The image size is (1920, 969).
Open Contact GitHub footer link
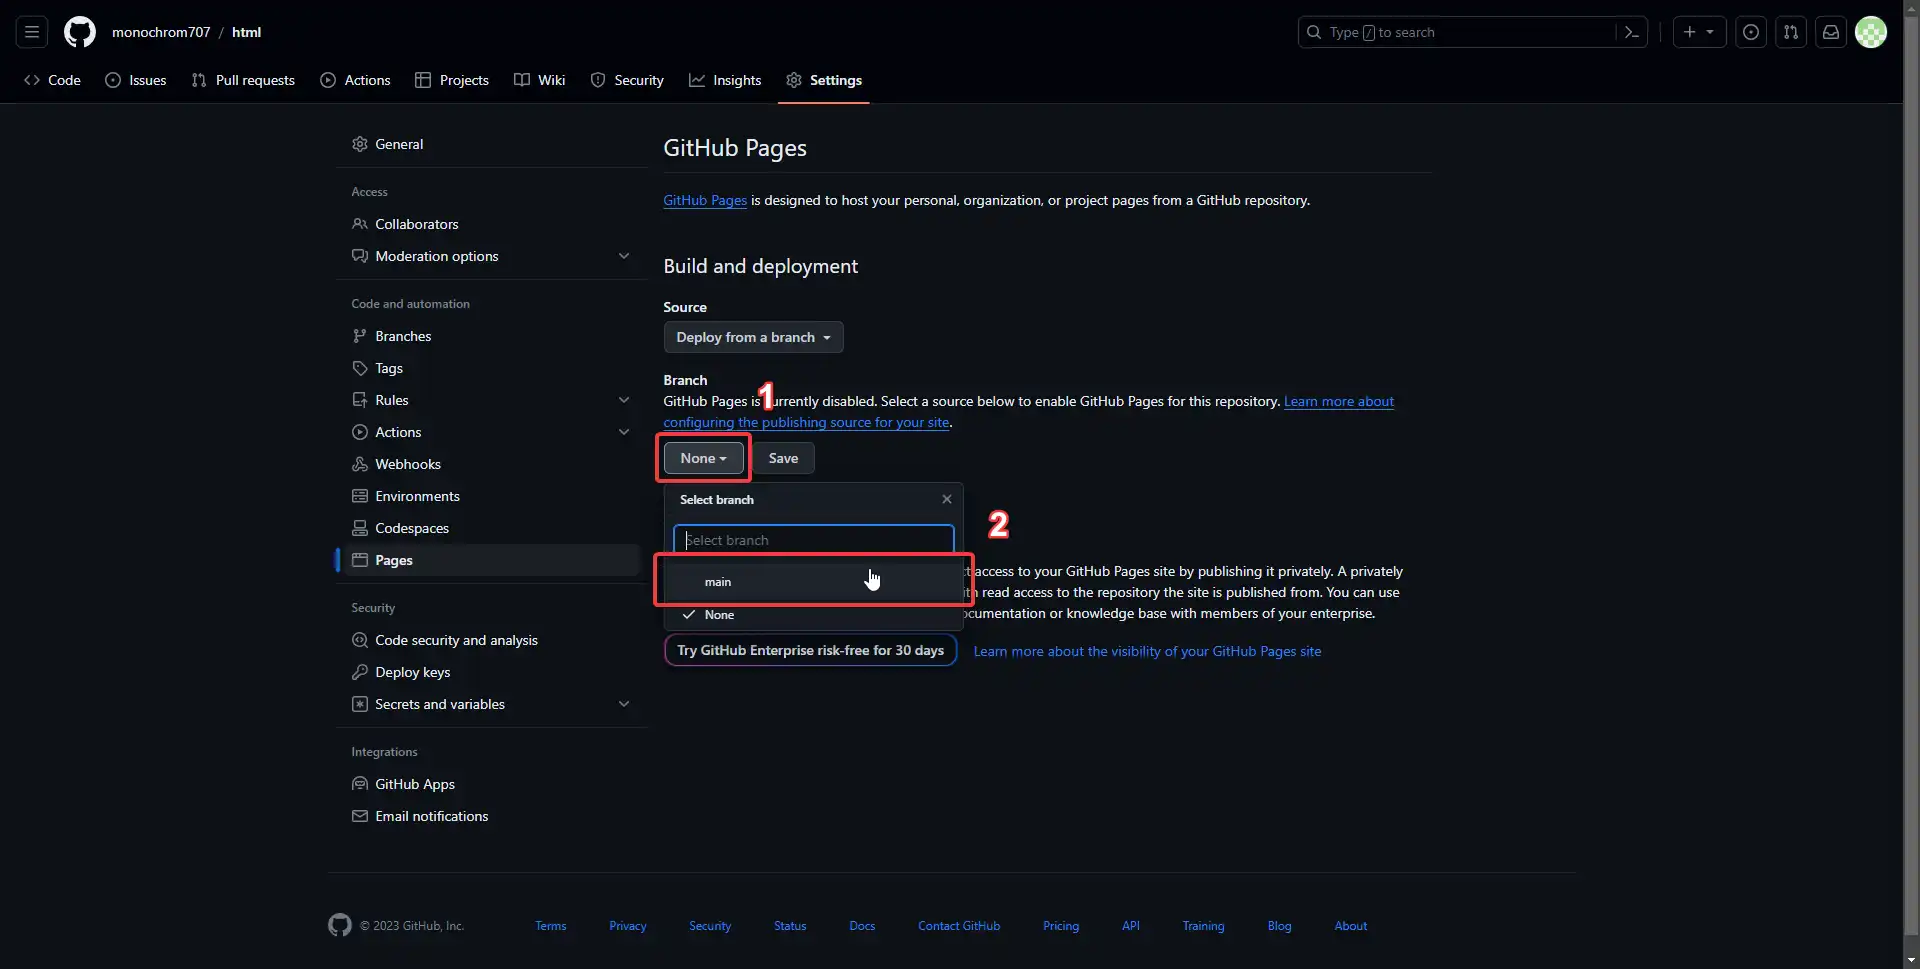[x=959, y=926]
